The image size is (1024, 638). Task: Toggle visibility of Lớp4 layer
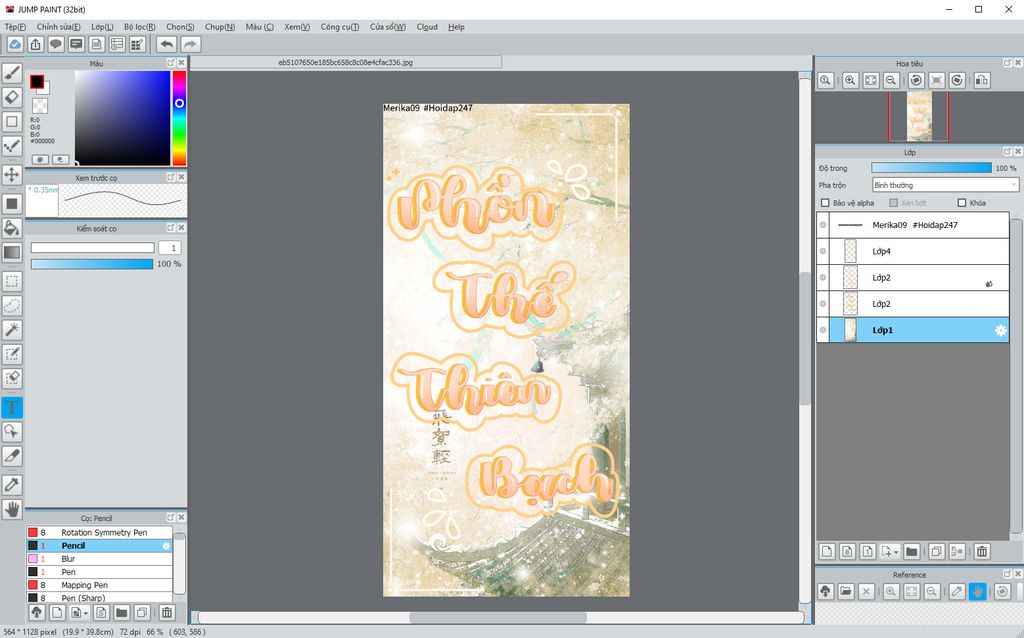point(823,251)
